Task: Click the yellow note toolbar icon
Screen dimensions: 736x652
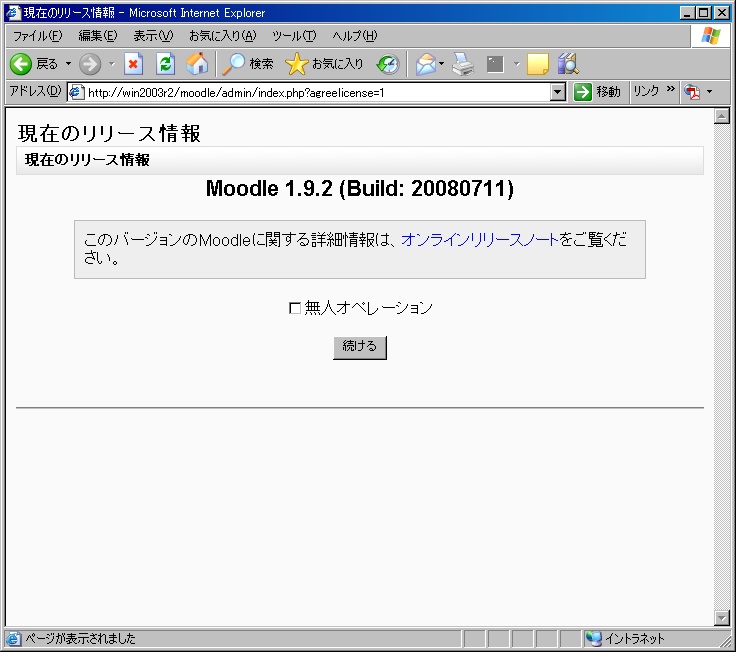Action: 537,64
